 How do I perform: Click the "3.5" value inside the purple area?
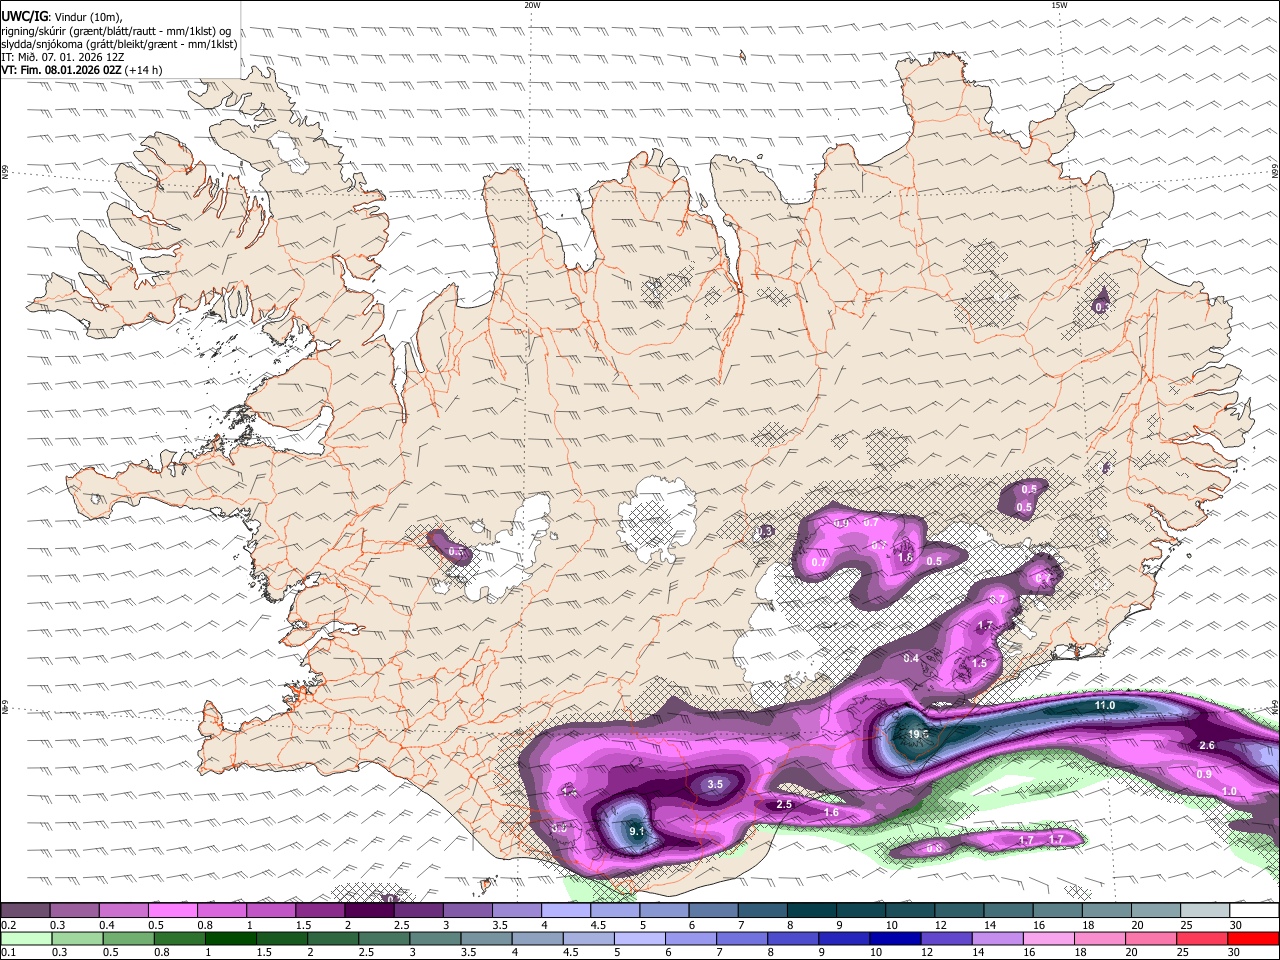point(715,785)
